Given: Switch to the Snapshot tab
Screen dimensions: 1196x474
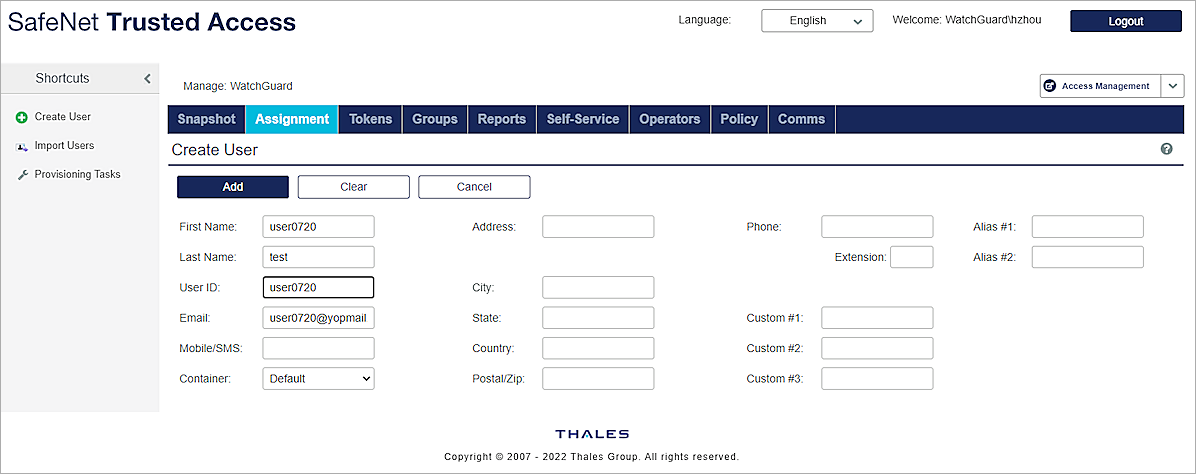Looking at the screenshot, I should (207, 119).
